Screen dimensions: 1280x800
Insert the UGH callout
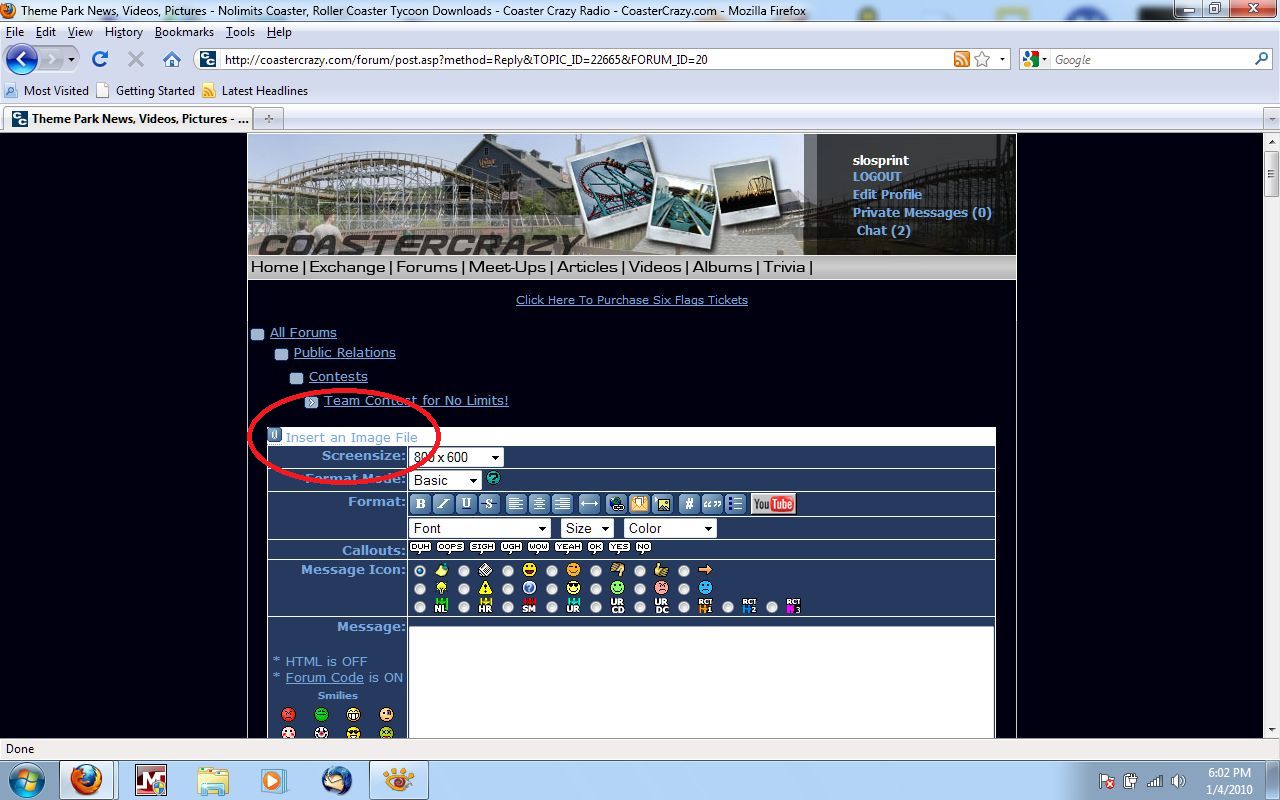point(511,547)
